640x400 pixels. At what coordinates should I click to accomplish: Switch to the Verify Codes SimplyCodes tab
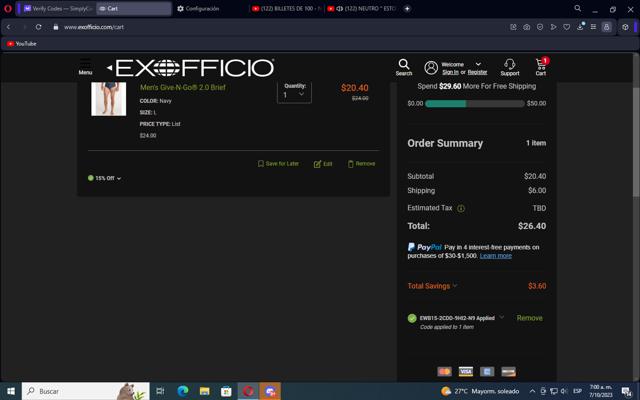[57, 9]
